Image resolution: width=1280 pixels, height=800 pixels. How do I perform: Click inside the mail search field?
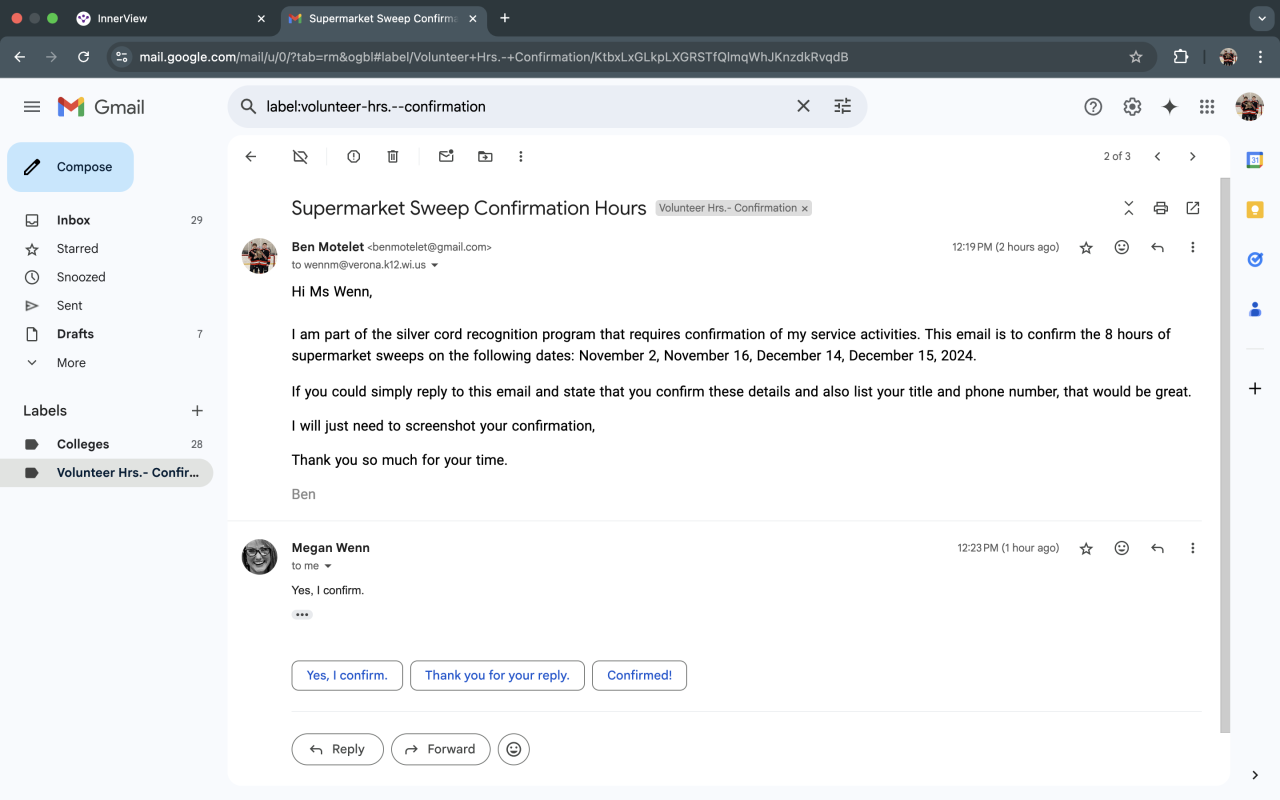pyautogui.click(x=520, y=106)
